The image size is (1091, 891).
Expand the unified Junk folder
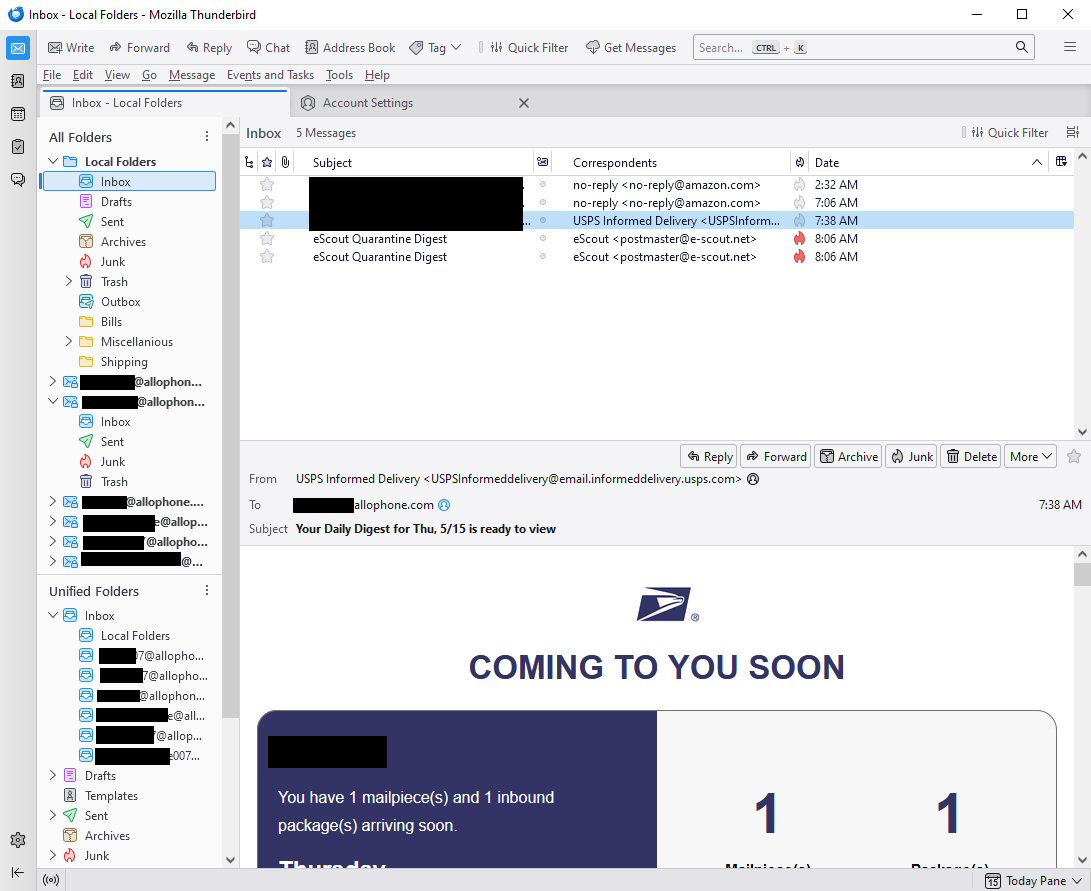coord(53,856)
